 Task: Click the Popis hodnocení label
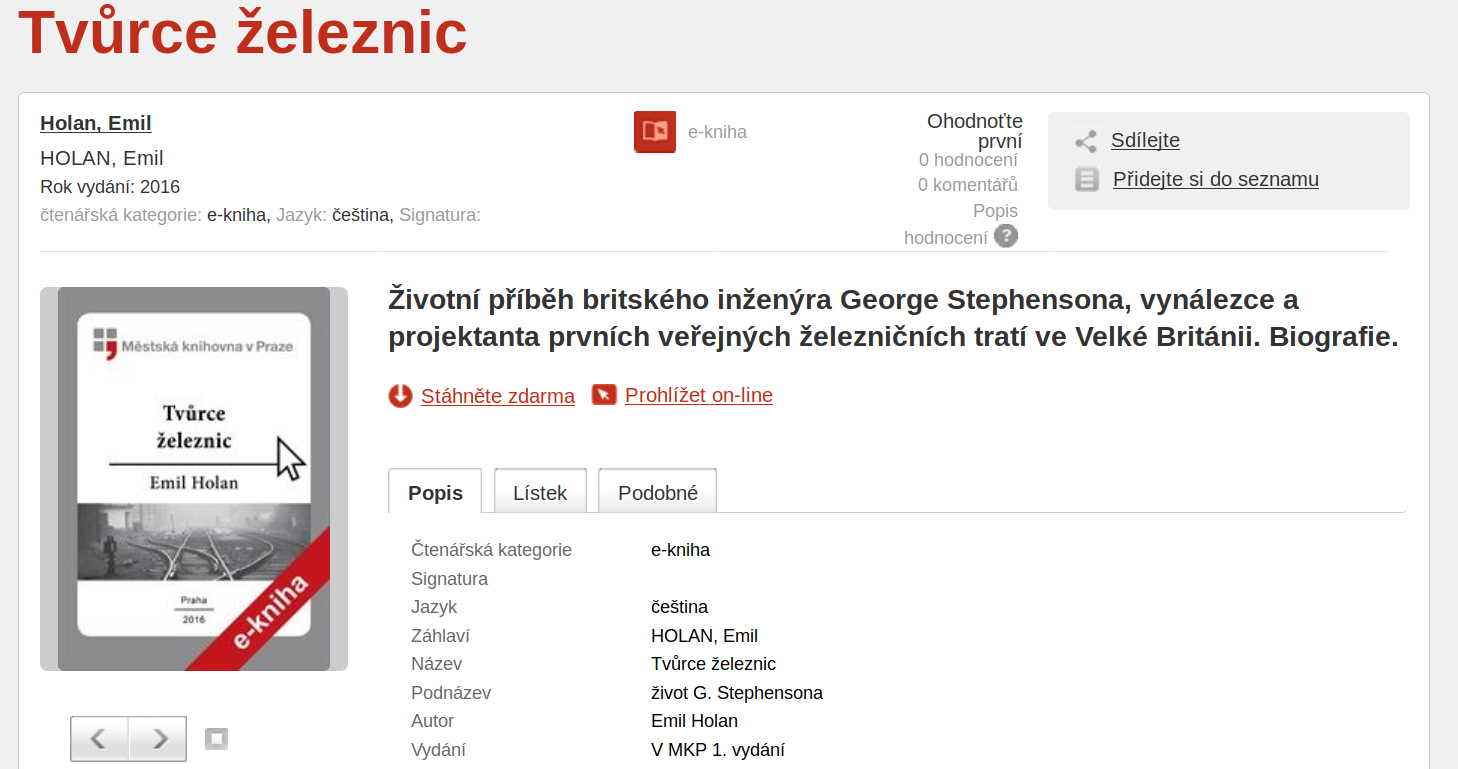click(961, 224)
